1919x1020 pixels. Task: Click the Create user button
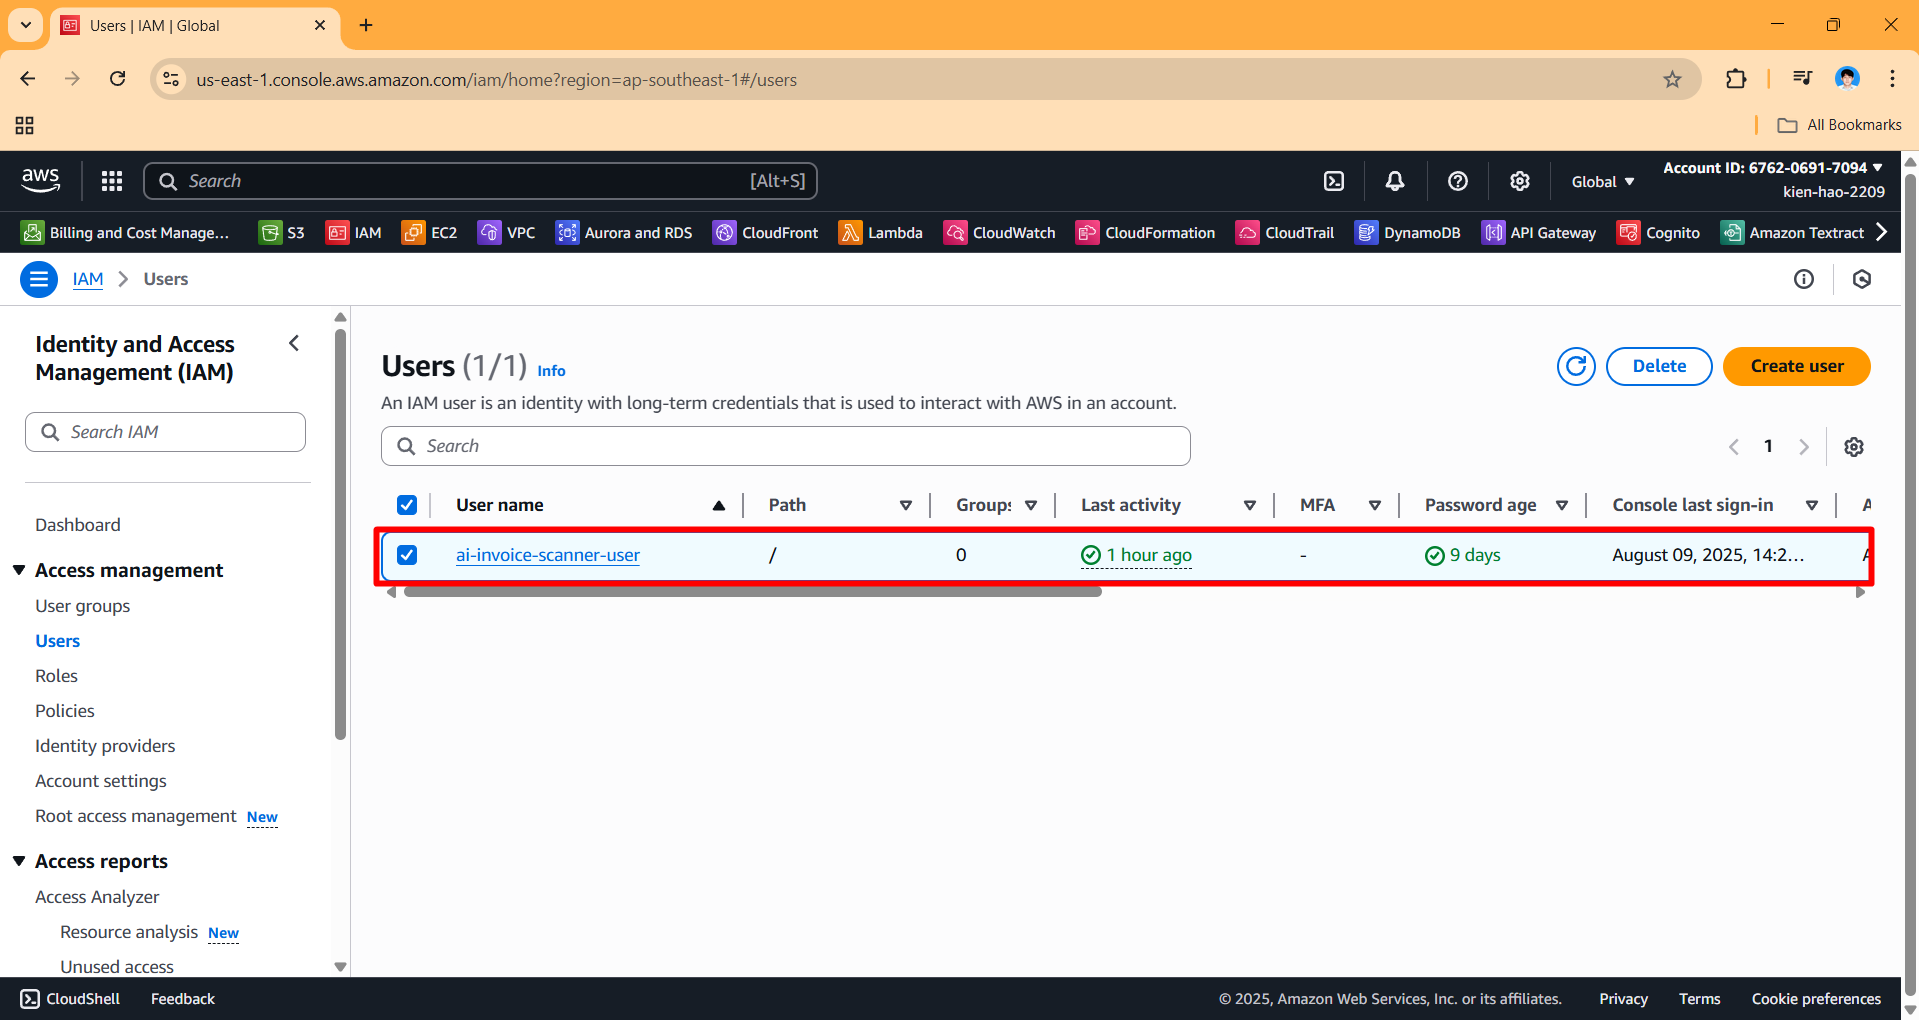[1796, 366]
